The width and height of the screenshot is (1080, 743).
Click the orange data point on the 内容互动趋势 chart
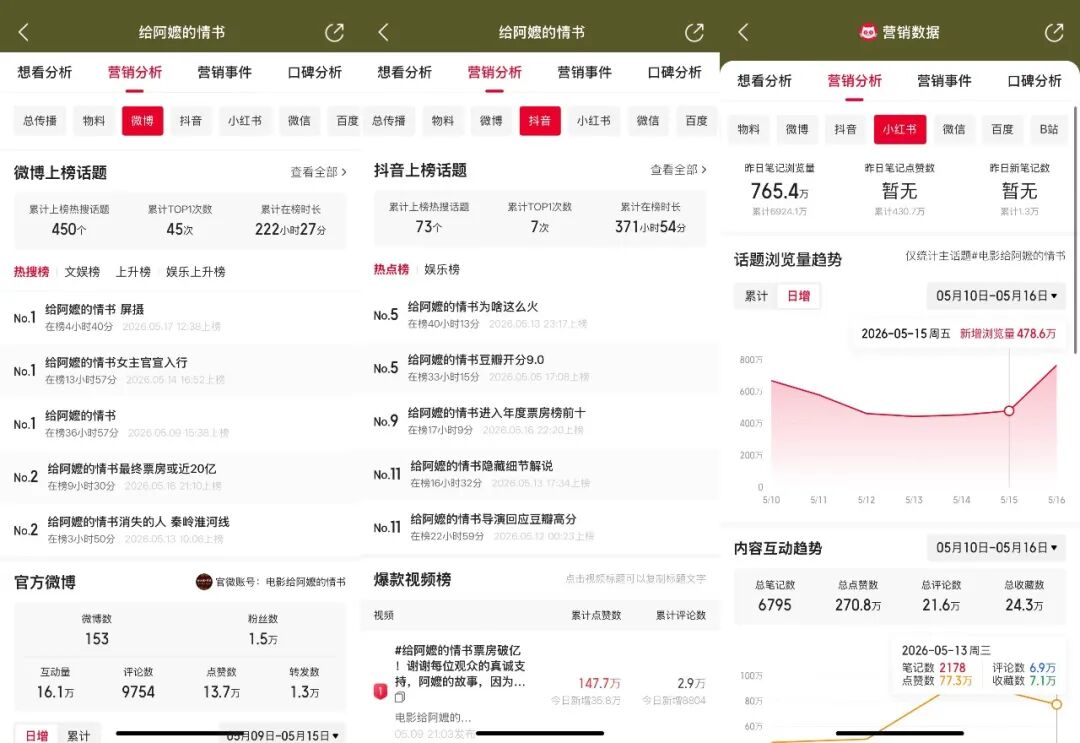1057,704
